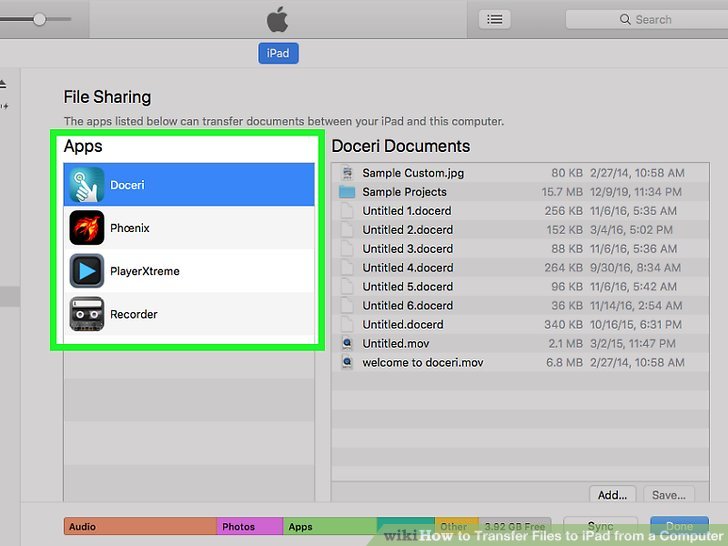This screenshot has width=728, height=546.
Task: Click the 340 KB size value
Action: pyautogui.click(x=563, y=325)
